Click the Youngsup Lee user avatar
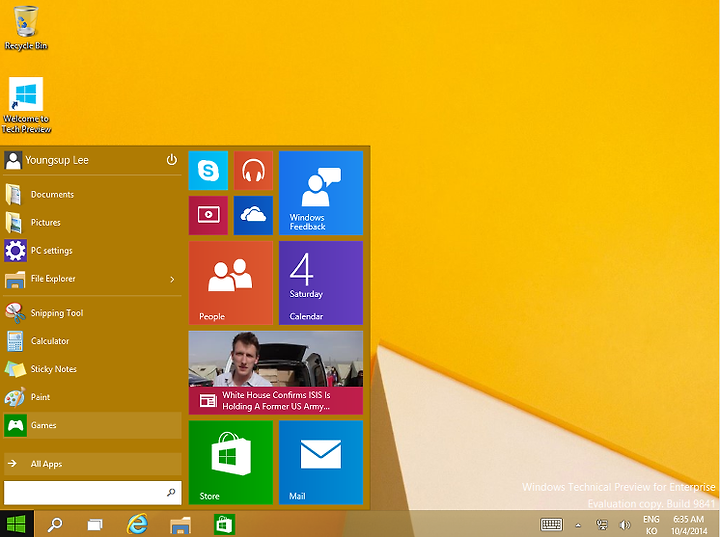Screen dimensions: 720x537 pos(13,160)
